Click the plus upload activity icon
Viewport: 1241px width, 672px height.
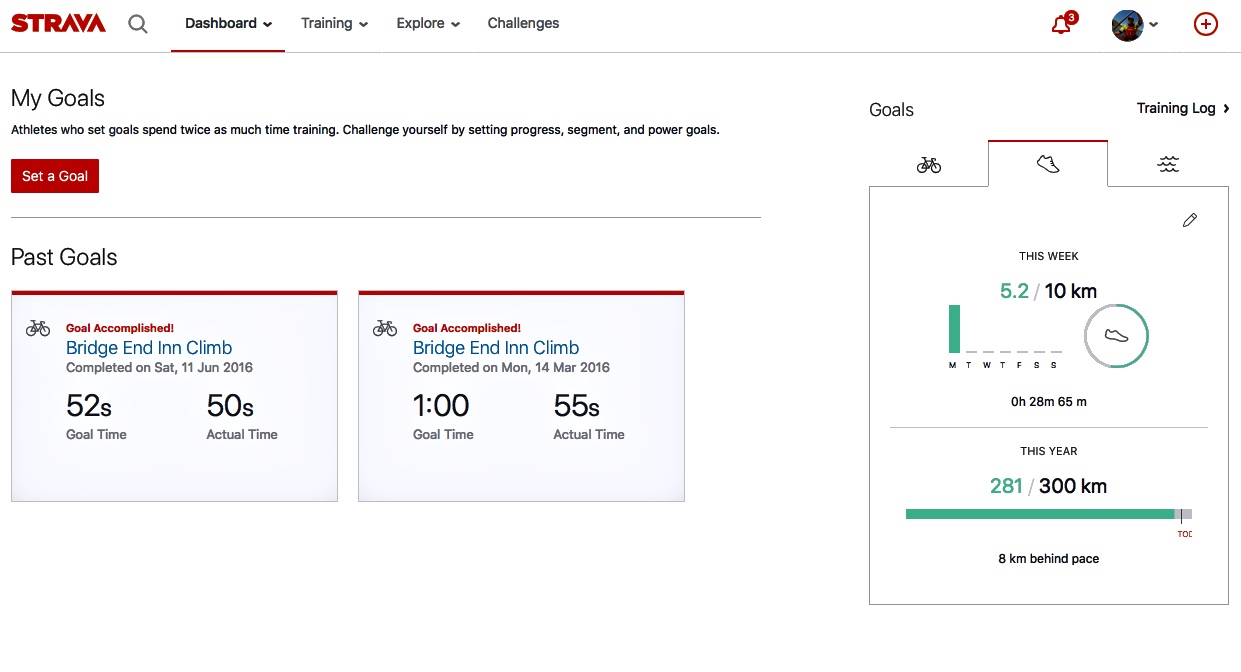pyautogui.click(x=1206, y=24)
